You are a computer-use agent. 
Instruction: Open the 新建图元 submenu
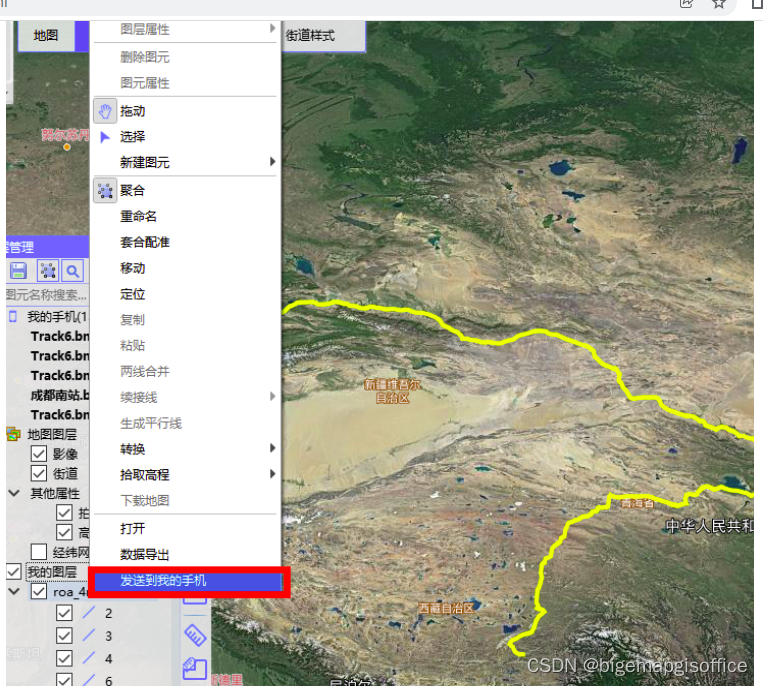coord(185,162)
